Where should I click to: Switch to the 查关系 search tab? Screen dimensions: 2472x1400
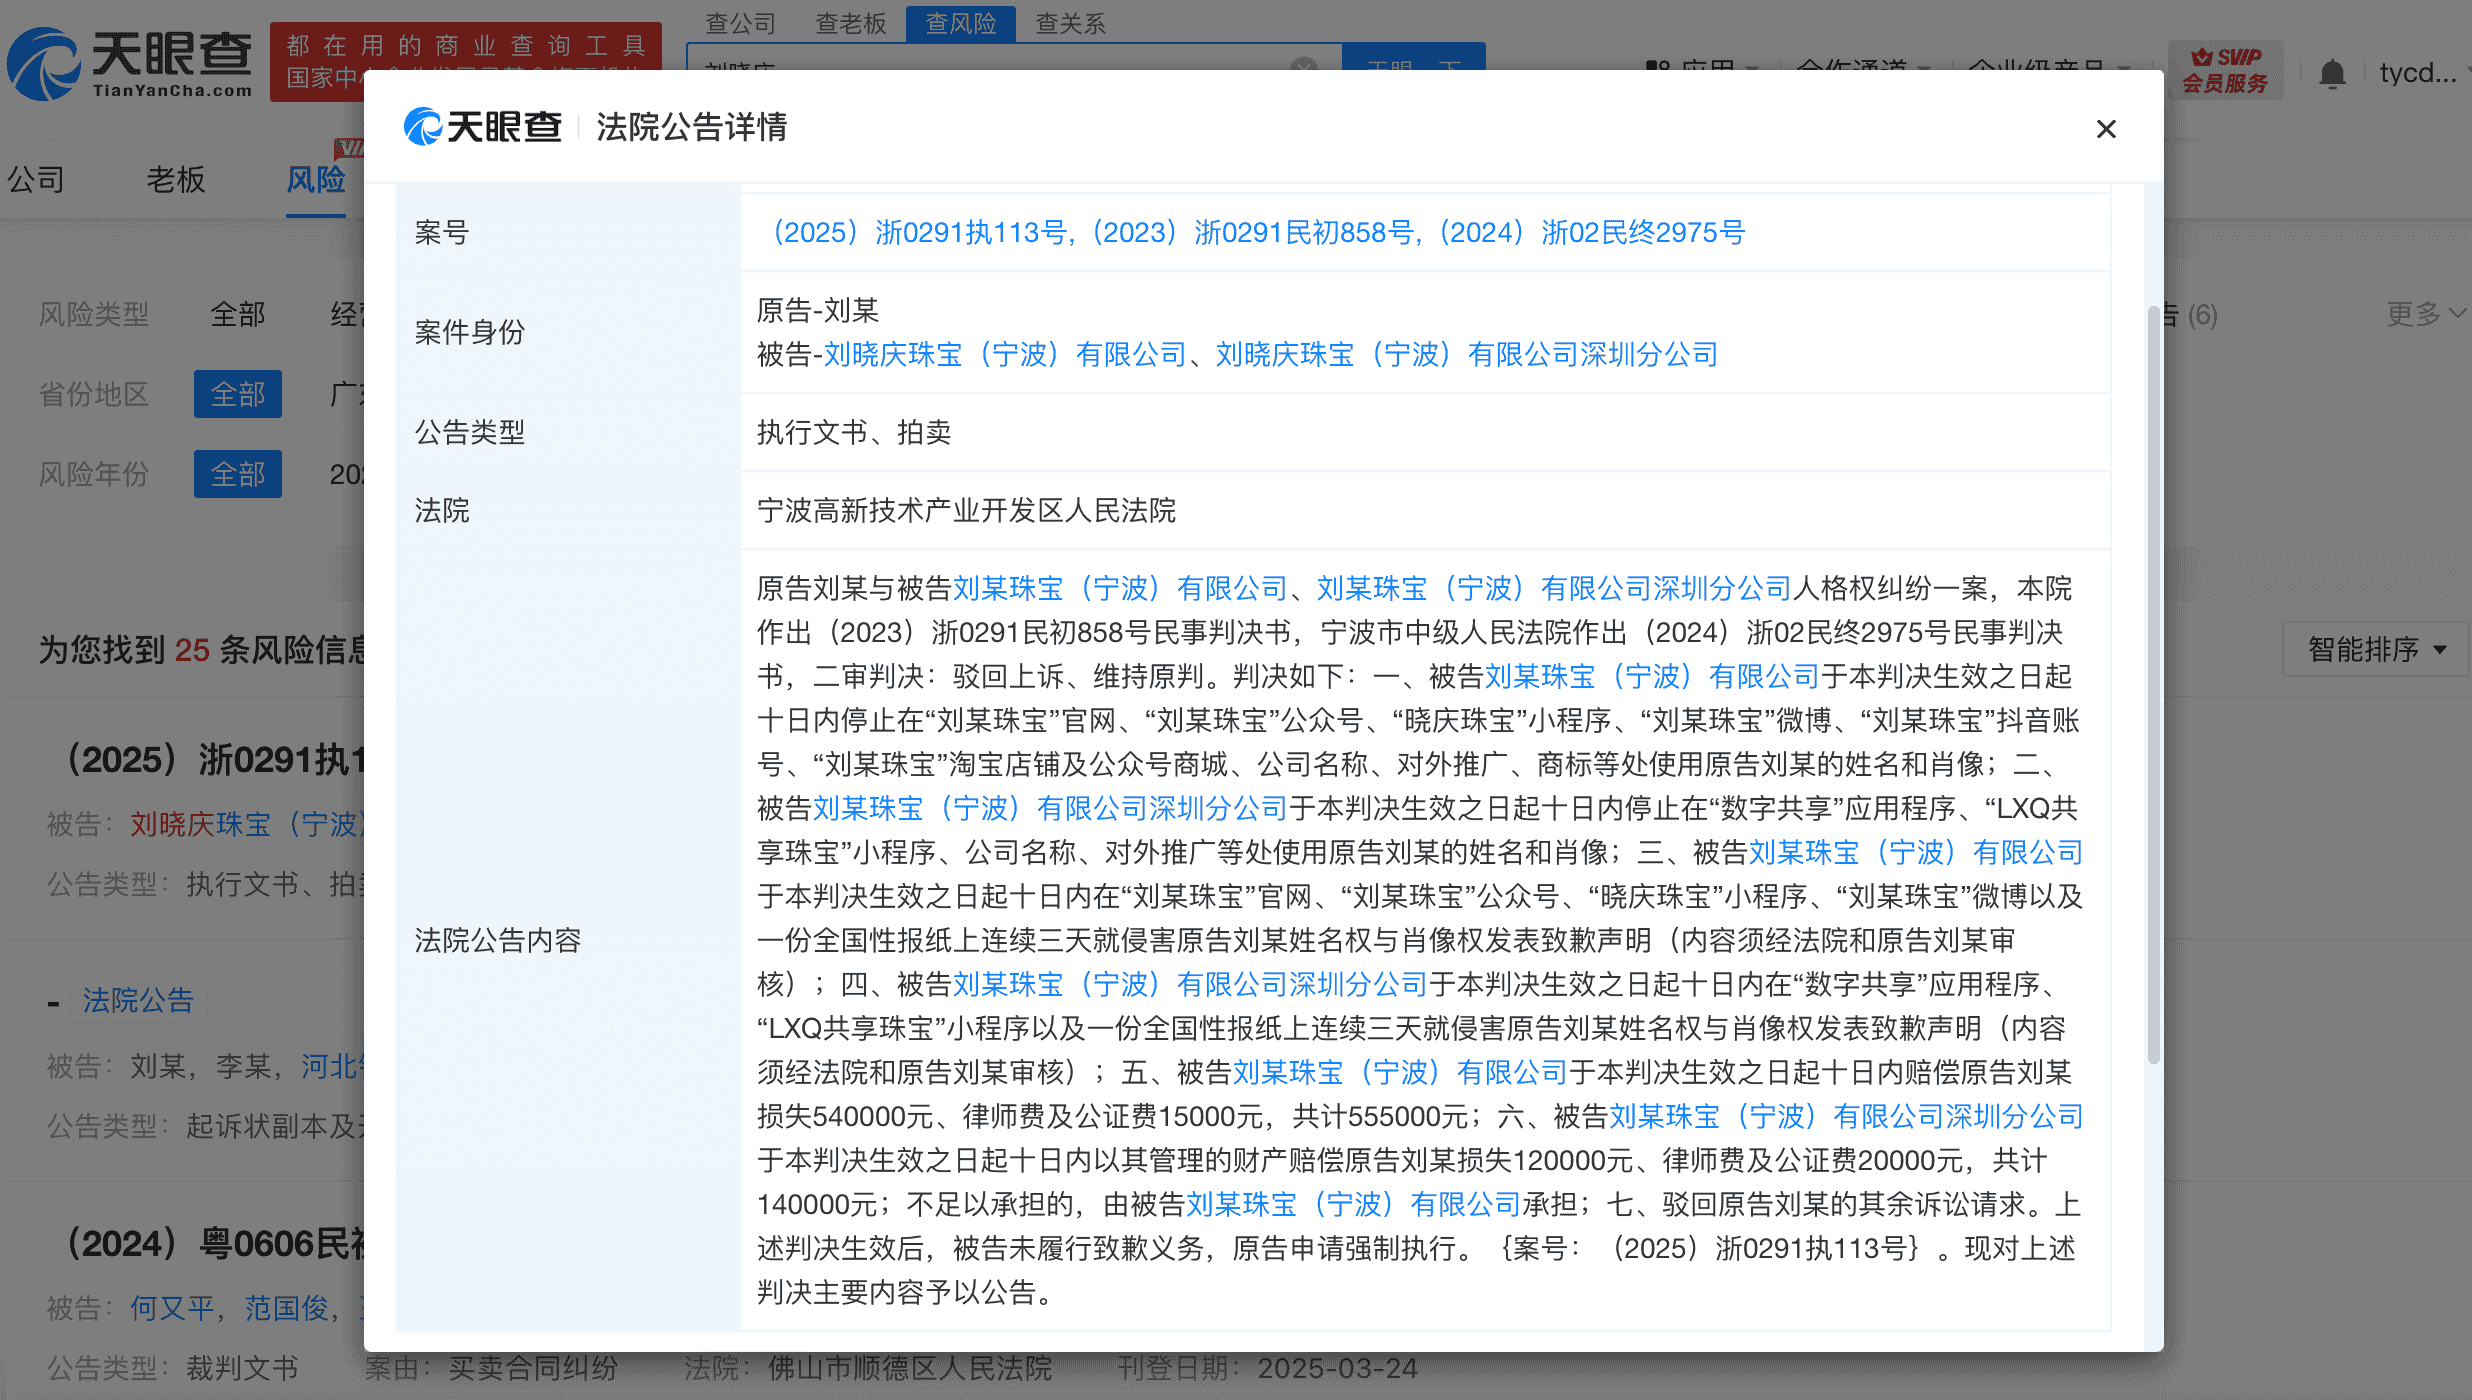(1068, 23)
